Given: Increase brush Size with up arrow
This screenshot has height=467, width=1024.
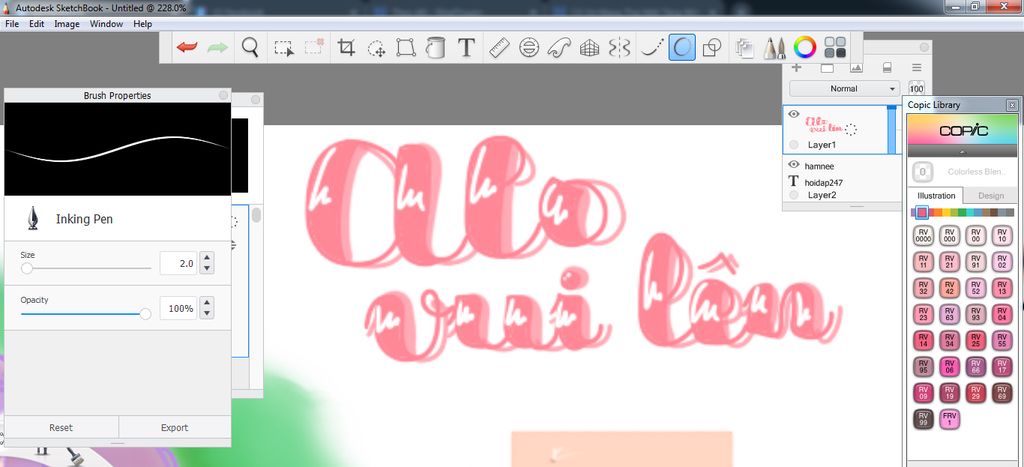Looking at the screenshot, I should [x=207, y=258].
